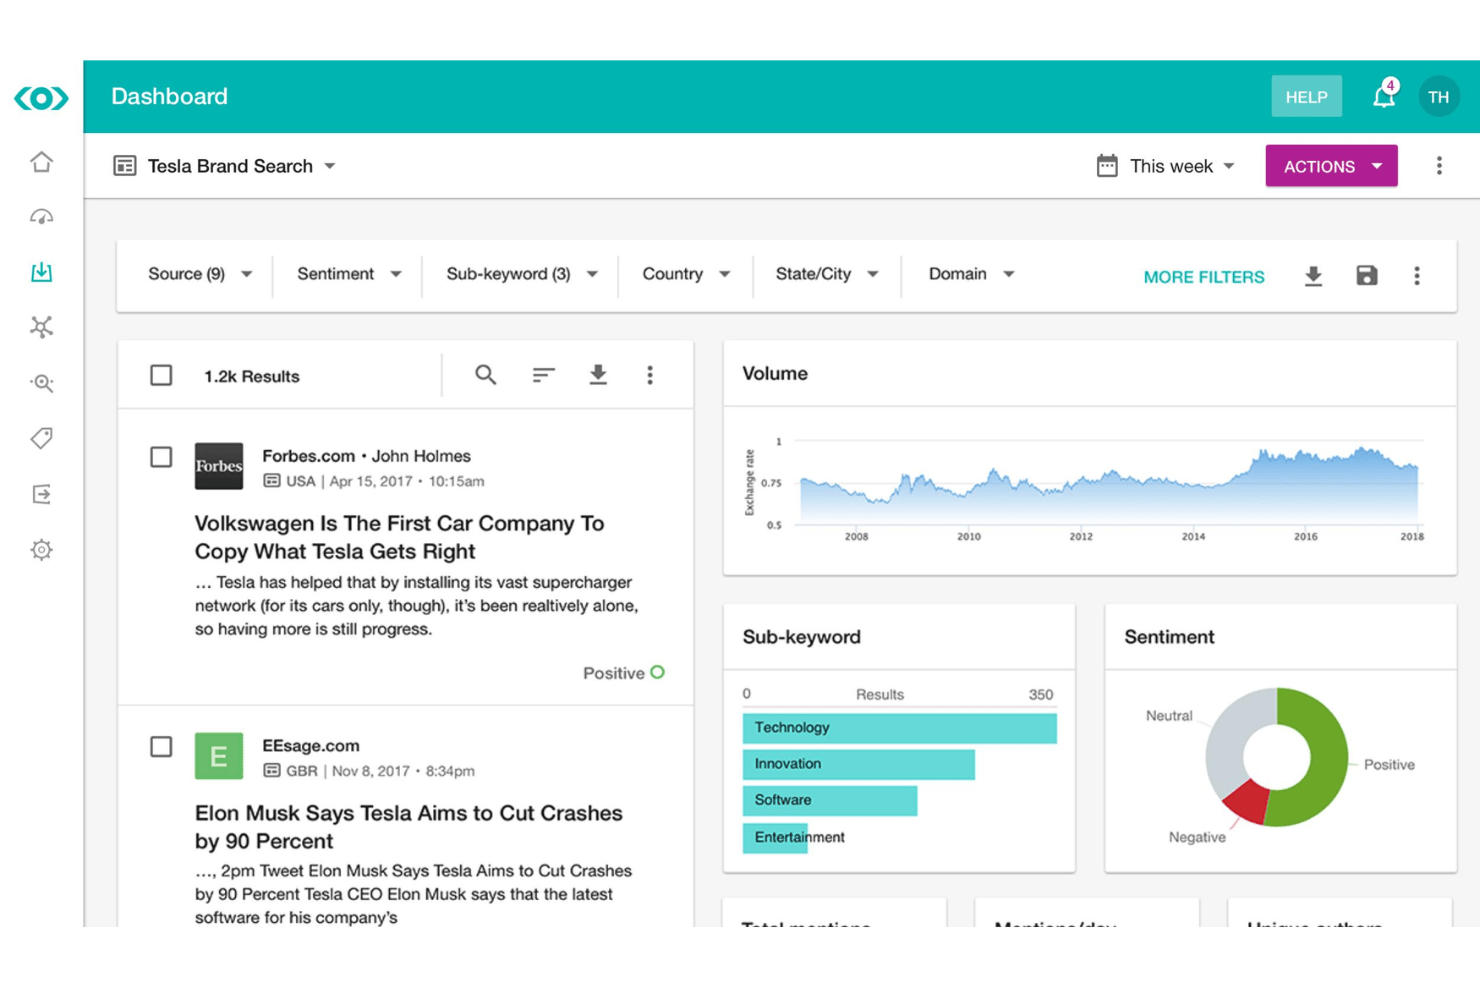Viewport: 1480px width, 987px height.
Task: Click the article type icon beside USA
Action: [x=272, y=481]
